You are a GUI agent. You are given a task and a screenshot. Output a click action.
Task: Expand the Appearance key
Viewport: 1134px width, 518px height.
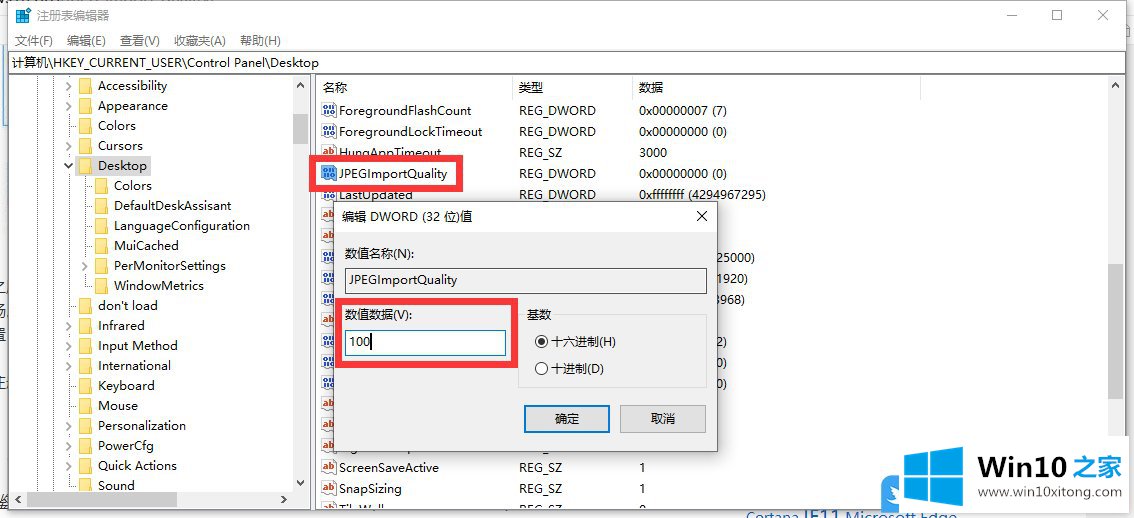pos(69,106)
